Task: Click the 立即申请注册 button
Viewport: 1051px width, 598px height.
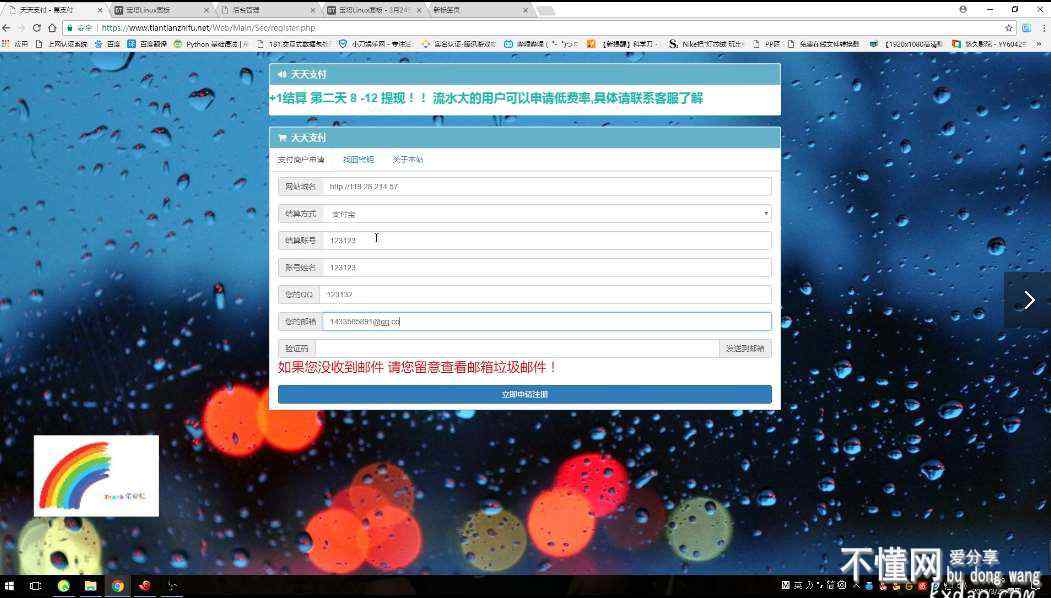Action: click(525, 394)
